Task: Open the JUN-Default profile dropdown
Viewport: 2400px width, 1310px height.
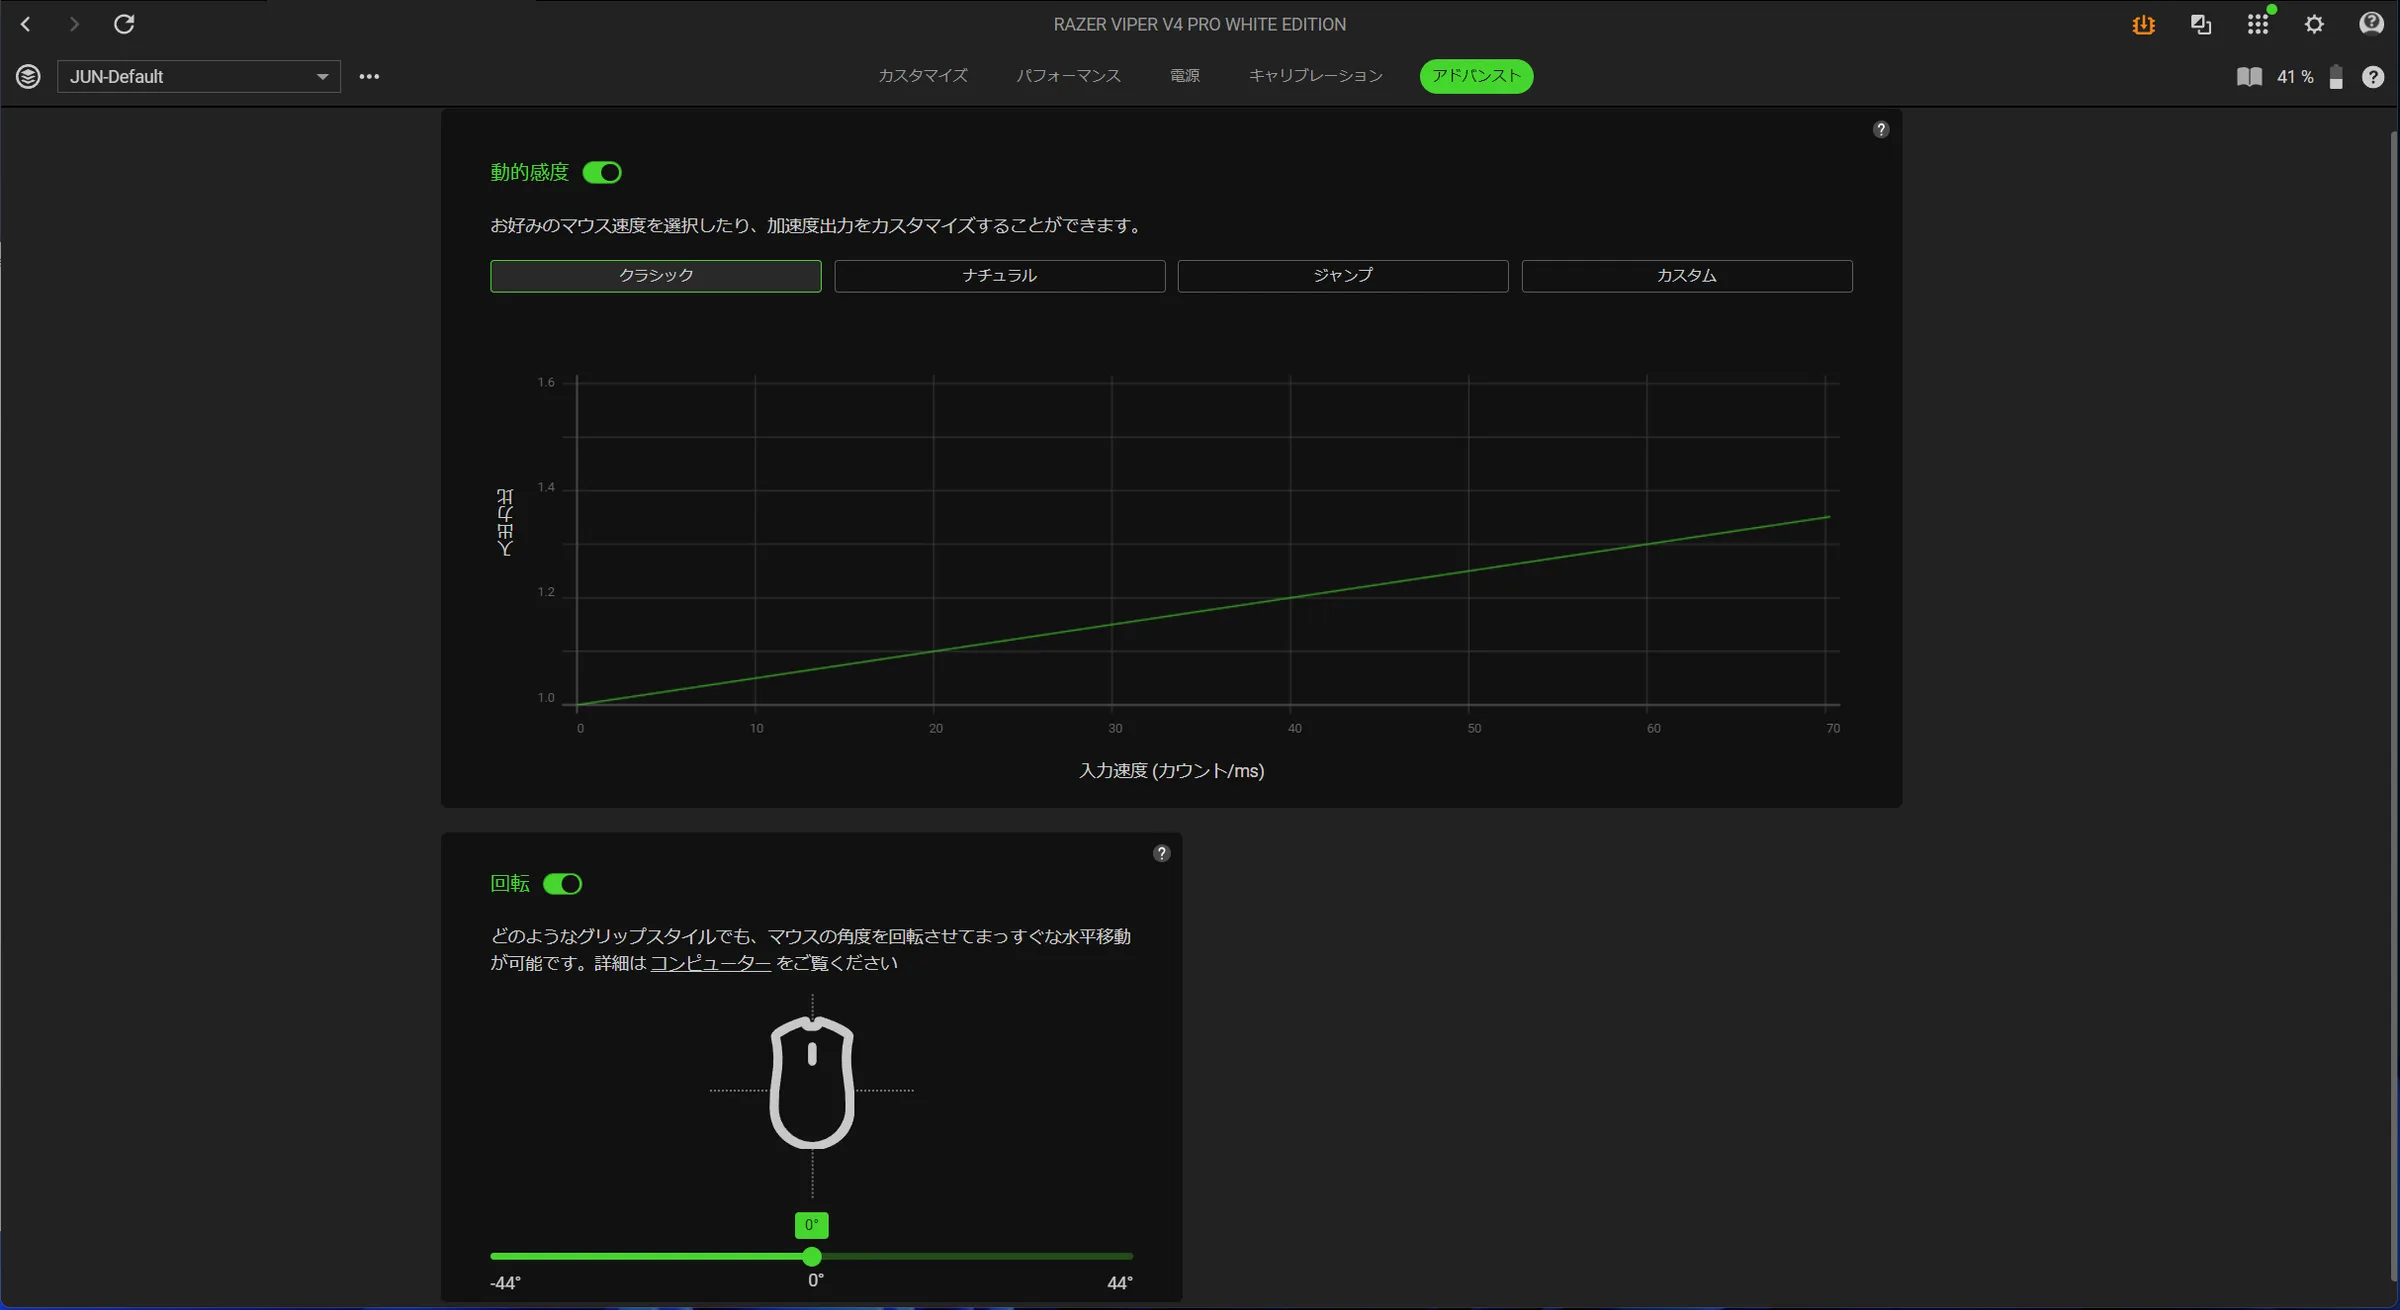Action: [x=199, y=77]
